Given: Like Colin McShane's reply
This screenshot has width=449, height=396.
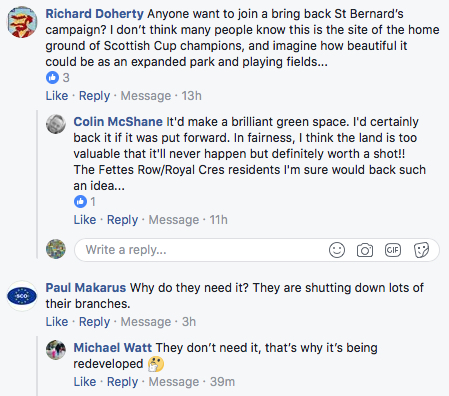Looking at the screenshot, I should [x=85, y=220].
